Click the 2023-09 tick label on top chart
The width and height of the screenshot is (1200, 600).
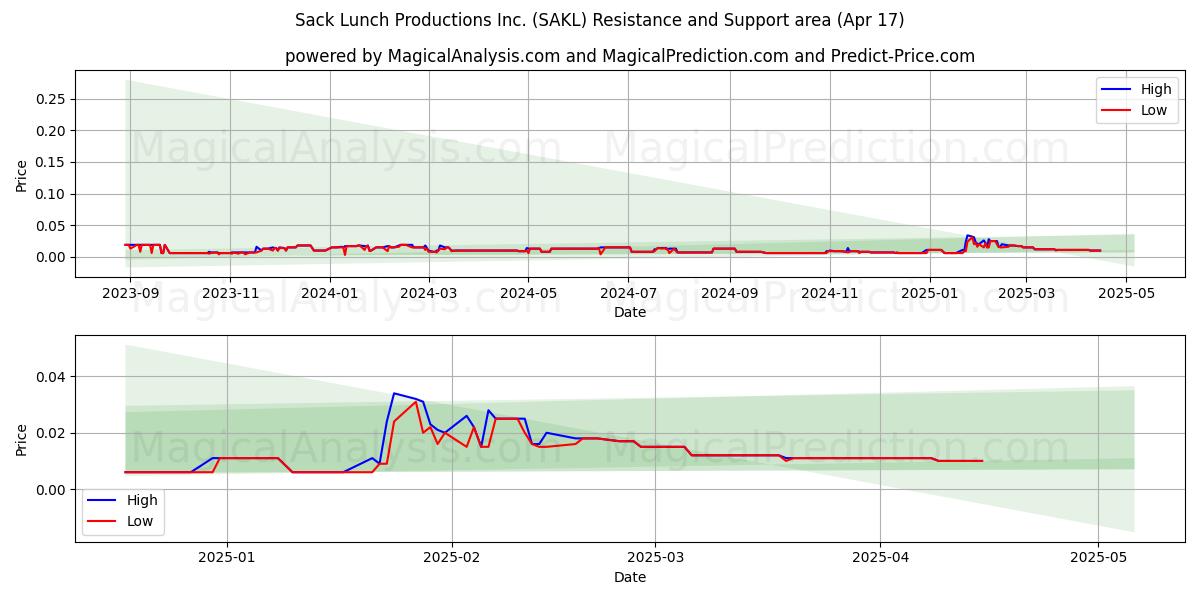click(x=130, y=293)
